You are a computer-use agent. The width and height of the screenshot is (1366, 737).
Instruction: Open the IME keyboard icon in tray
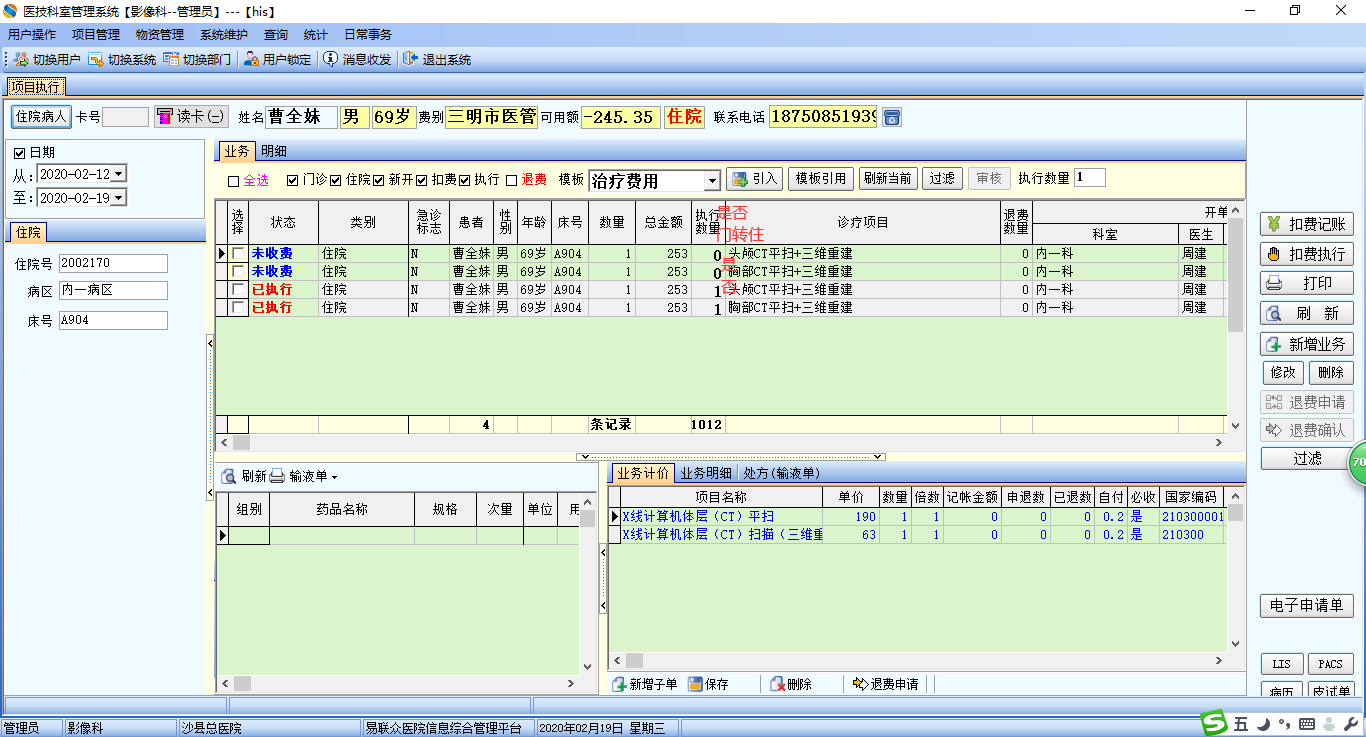tap(1307, 723)
